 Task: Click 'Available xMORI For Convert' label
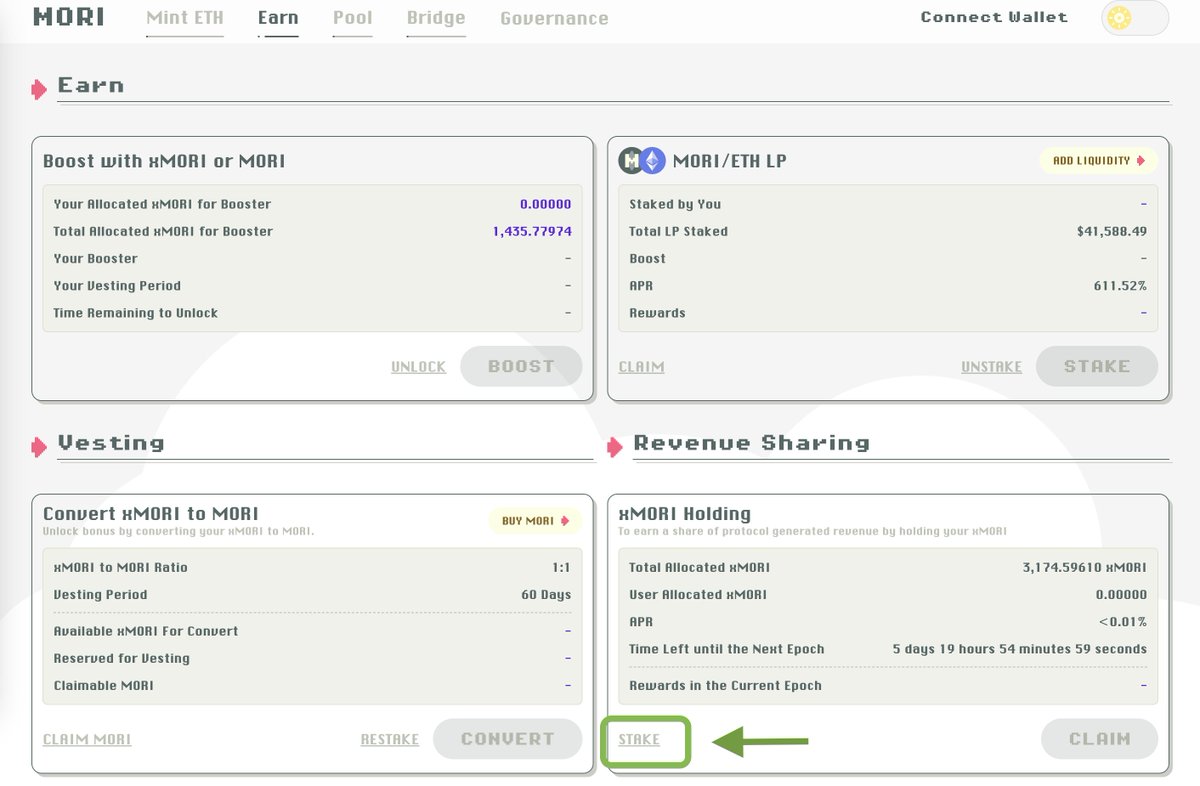click(146, 631)
